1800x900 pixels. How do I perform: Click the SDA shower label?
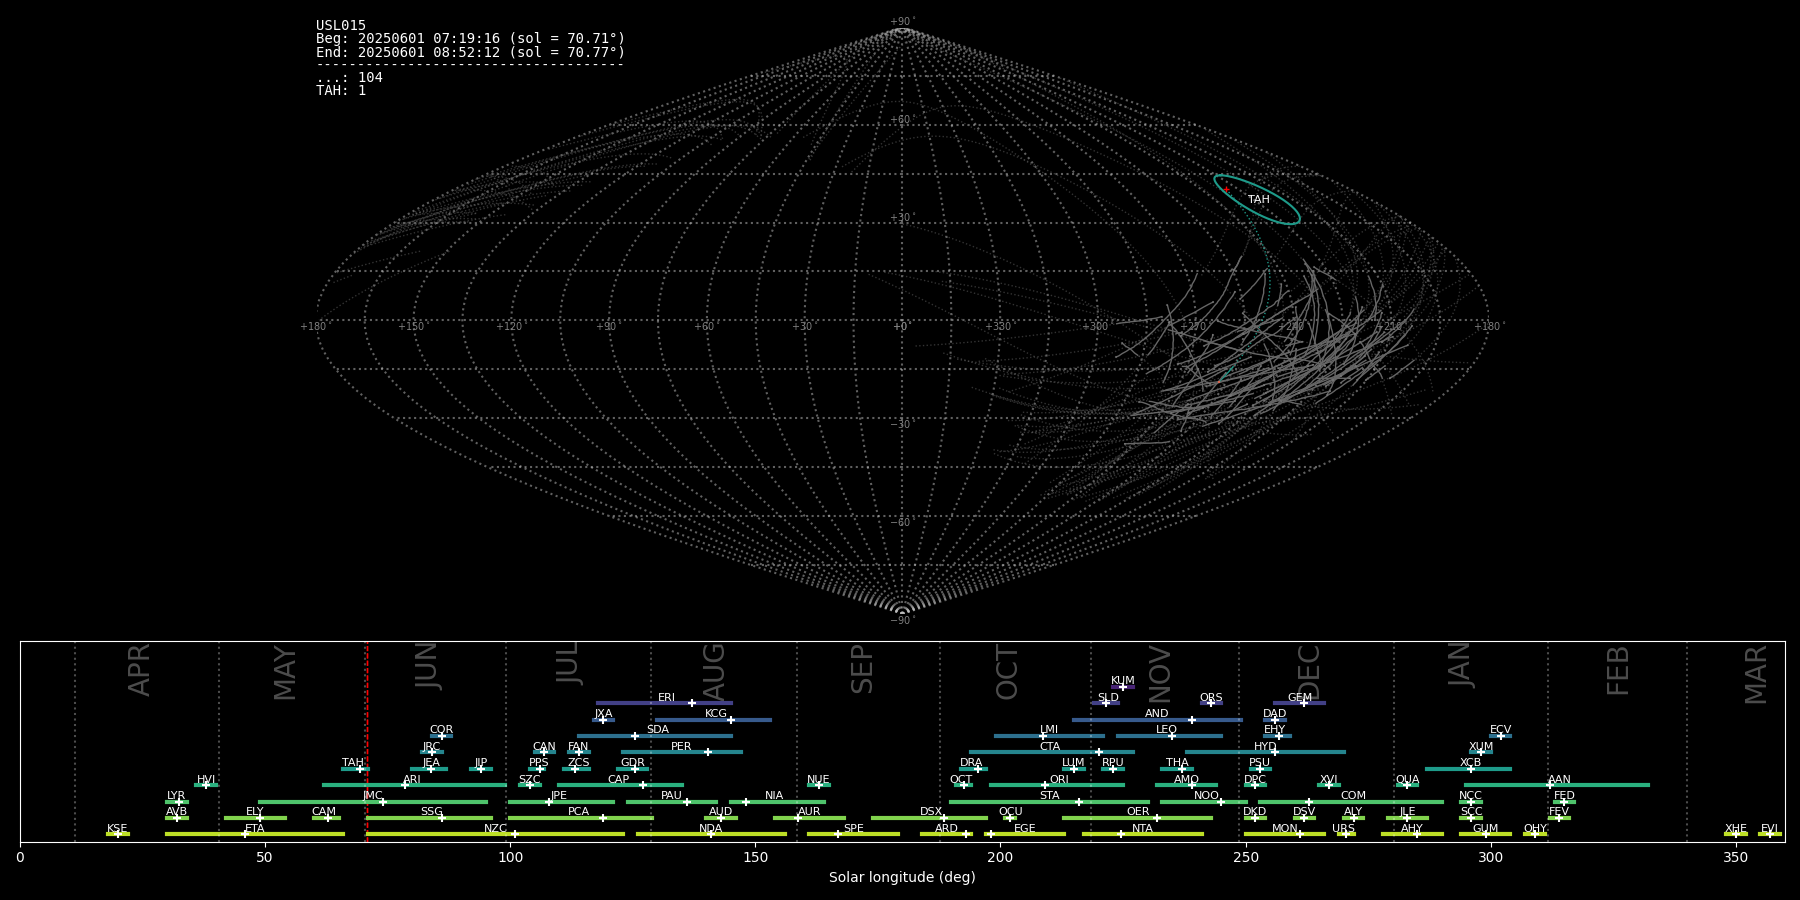click(x=658, y=730)
